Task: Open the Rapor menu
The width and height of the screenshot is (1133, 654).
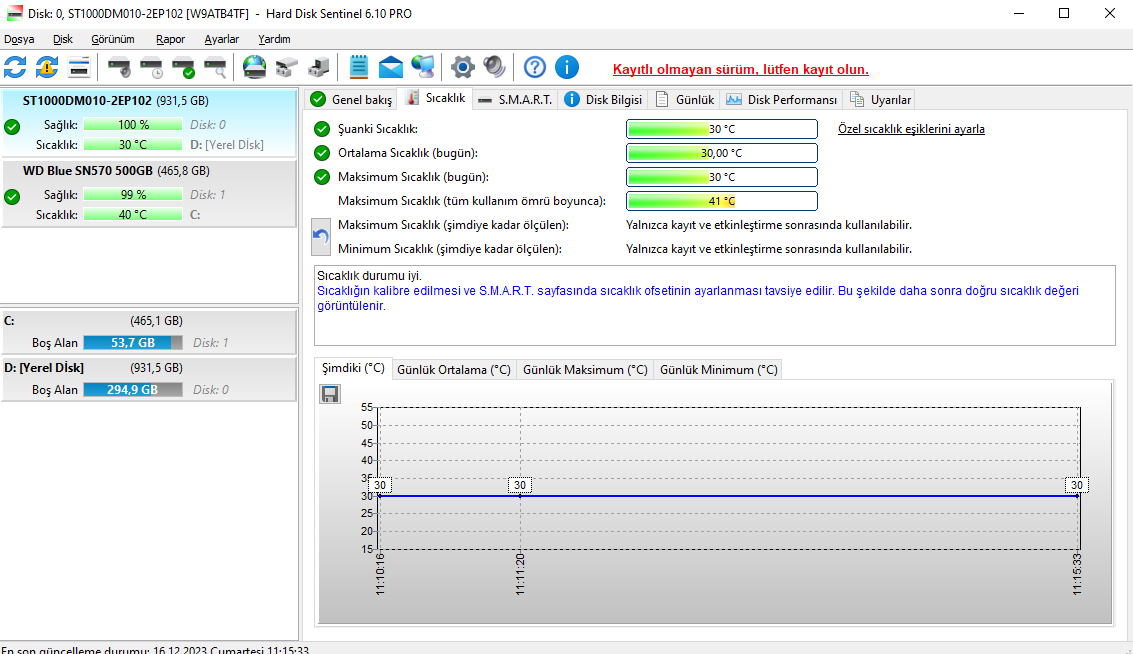Action: point(170,39)
